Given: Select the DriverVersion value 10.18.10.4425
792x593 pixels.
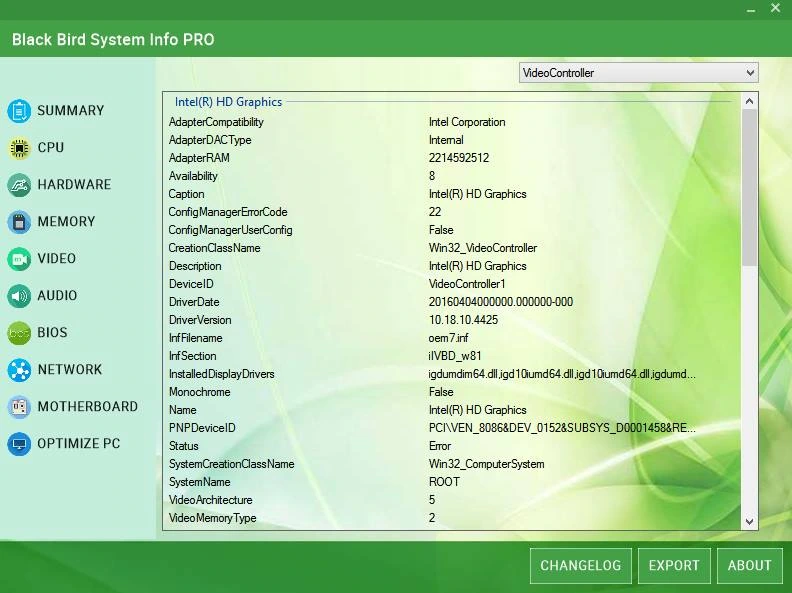Looking at the screenshot, I should pos(463,320).
